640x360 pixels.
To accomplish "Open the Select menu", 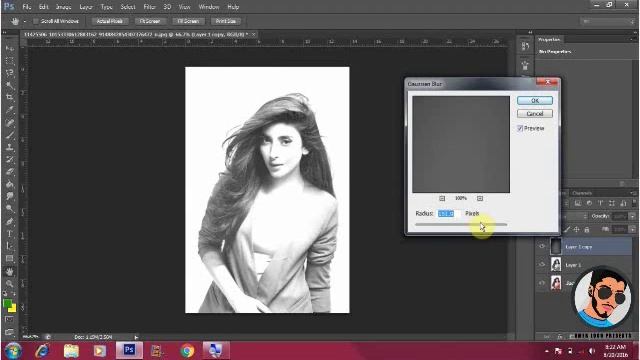I will point(128,7).
